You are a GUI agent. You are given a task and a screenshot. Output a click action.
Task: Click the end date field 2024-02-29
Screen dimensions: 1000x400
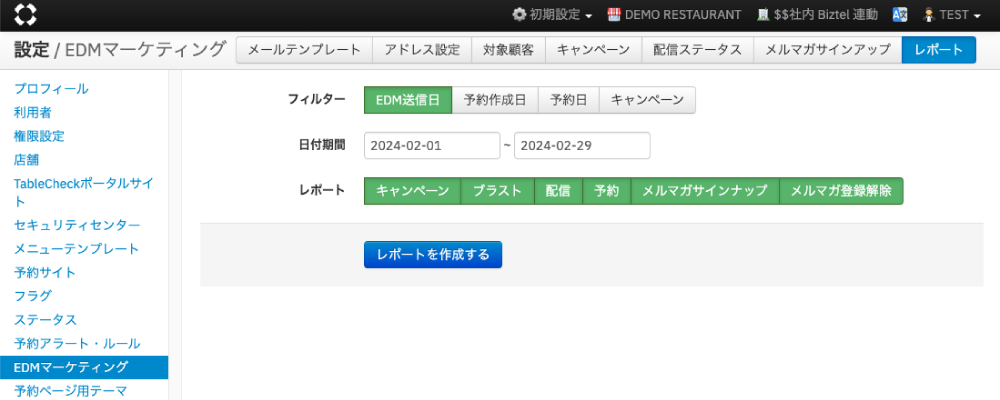click(582, 145)
